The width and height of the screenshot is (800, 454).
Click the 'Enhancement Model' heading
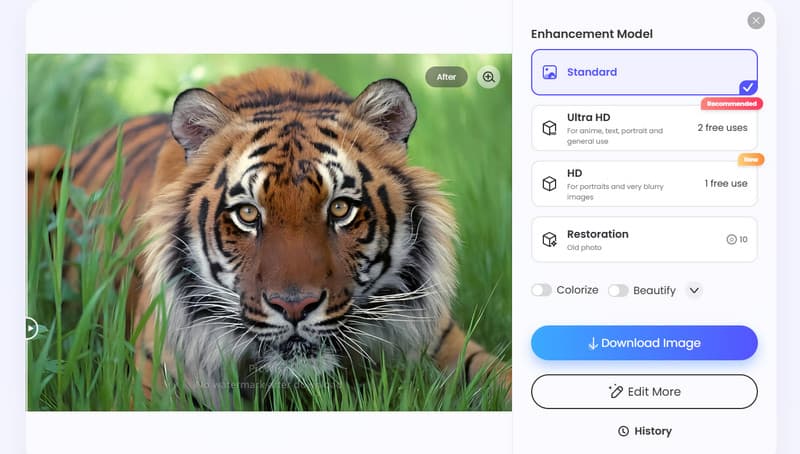[592, 34]
